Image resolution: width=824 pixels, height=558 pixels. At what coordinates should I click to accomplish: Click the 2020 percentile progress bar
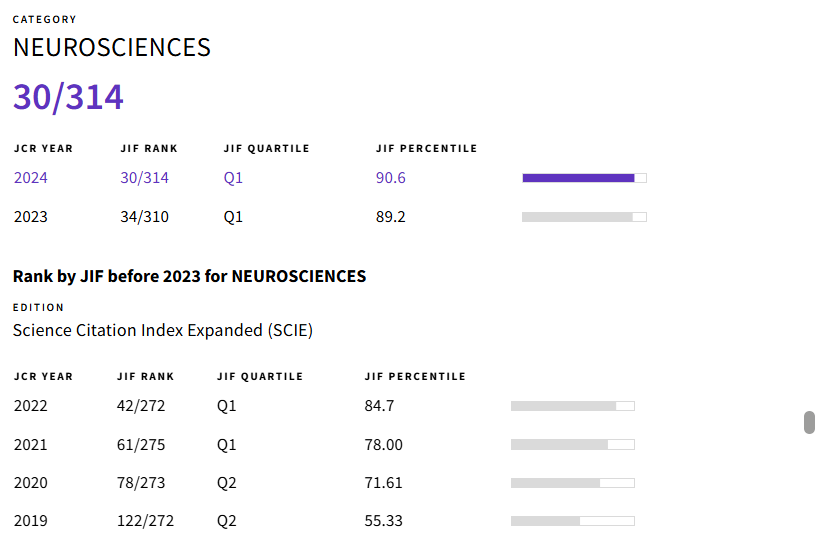click(x=573, y=482)
